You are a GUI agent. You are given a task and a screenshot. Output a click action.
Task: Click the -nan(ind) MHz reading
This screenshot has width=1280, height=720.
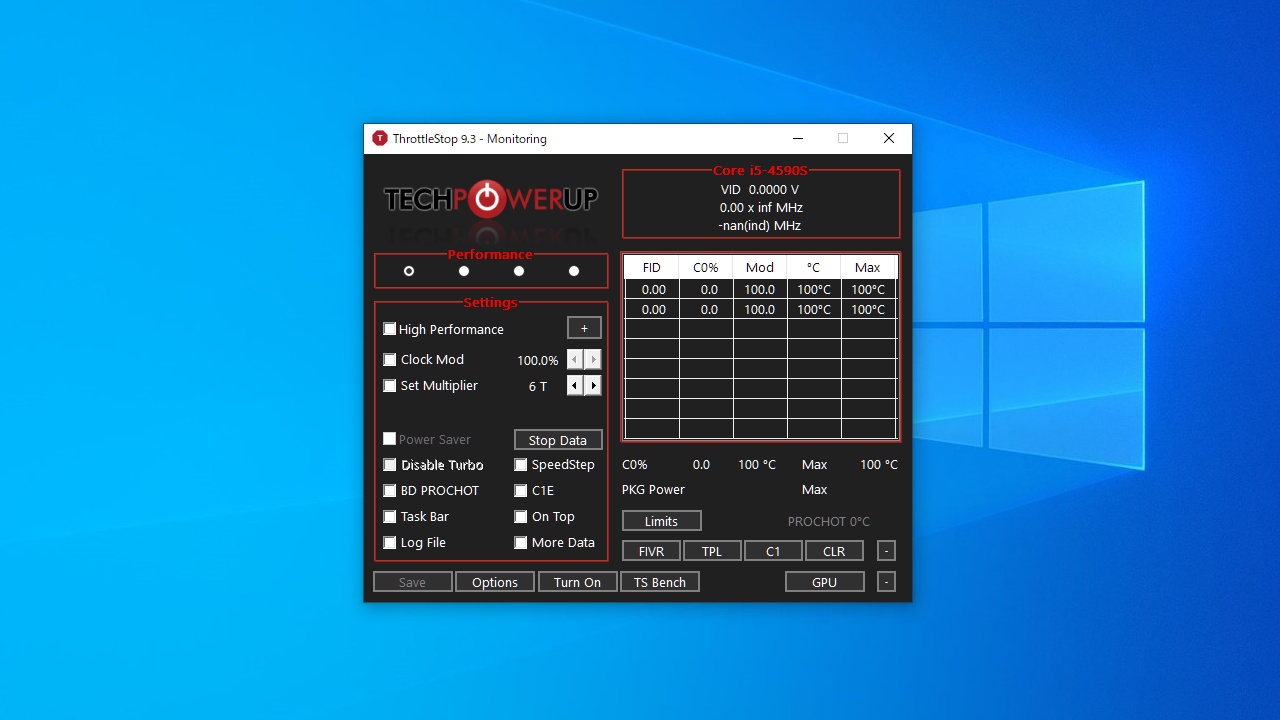760,226
